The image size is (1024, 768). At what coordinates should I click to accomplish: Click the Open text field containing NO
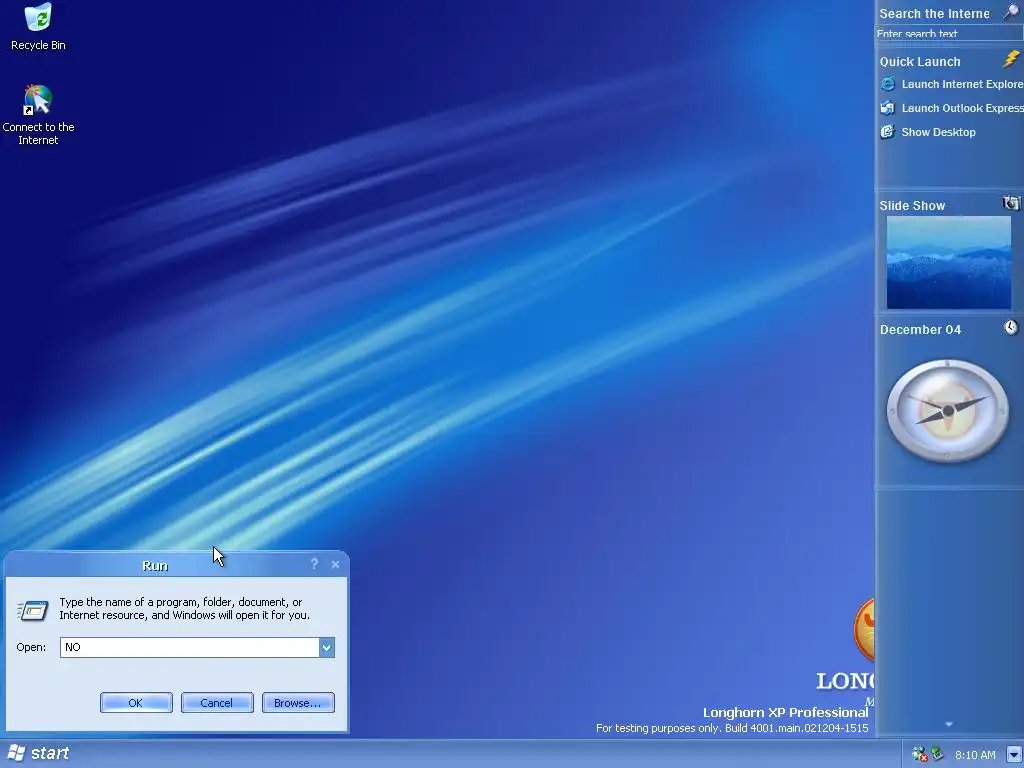click(x=190, y=647)
